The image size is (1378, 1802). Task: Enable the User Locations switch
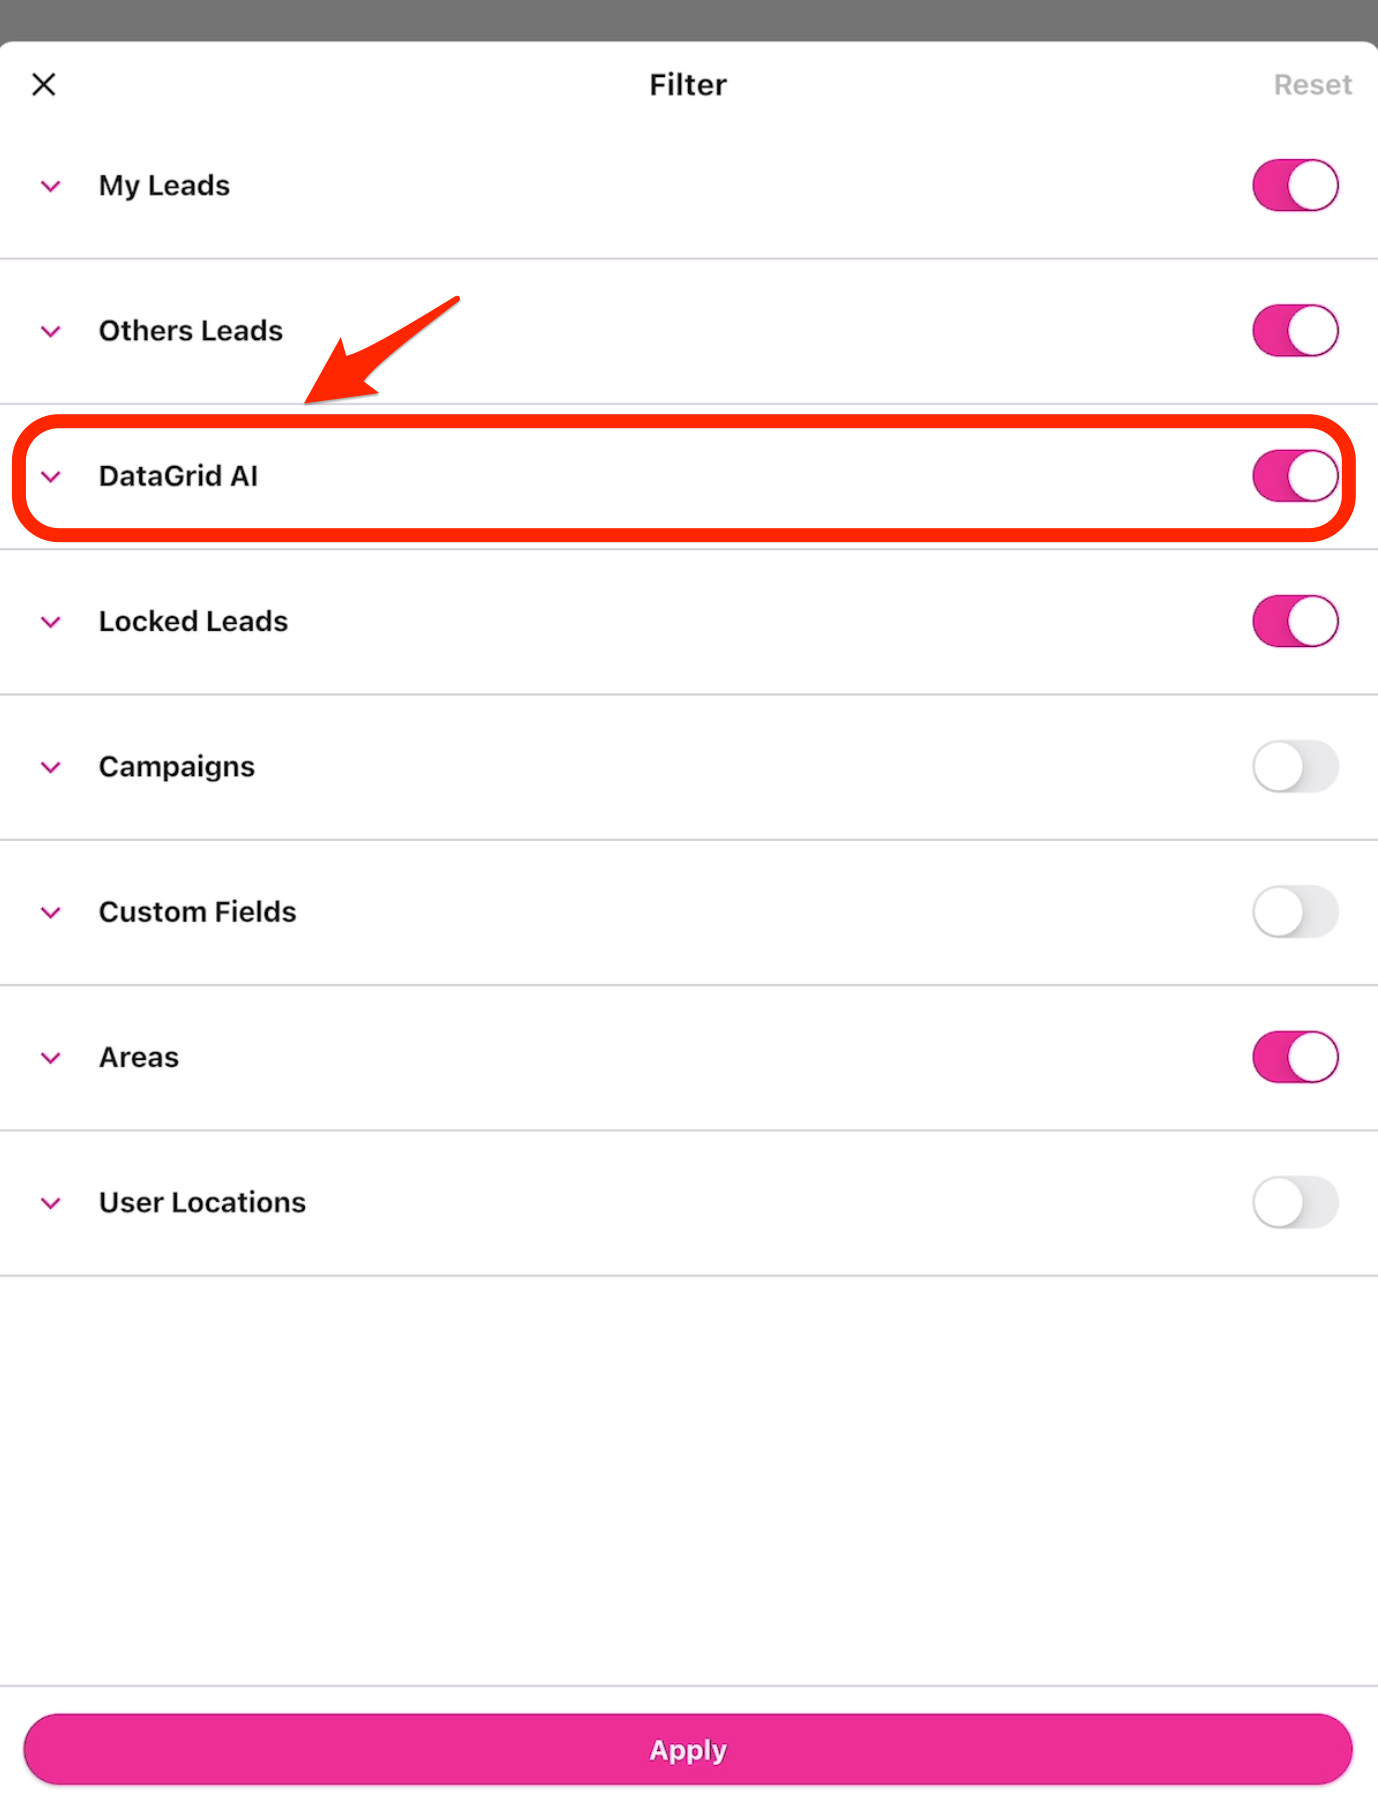(1295, 1202)
